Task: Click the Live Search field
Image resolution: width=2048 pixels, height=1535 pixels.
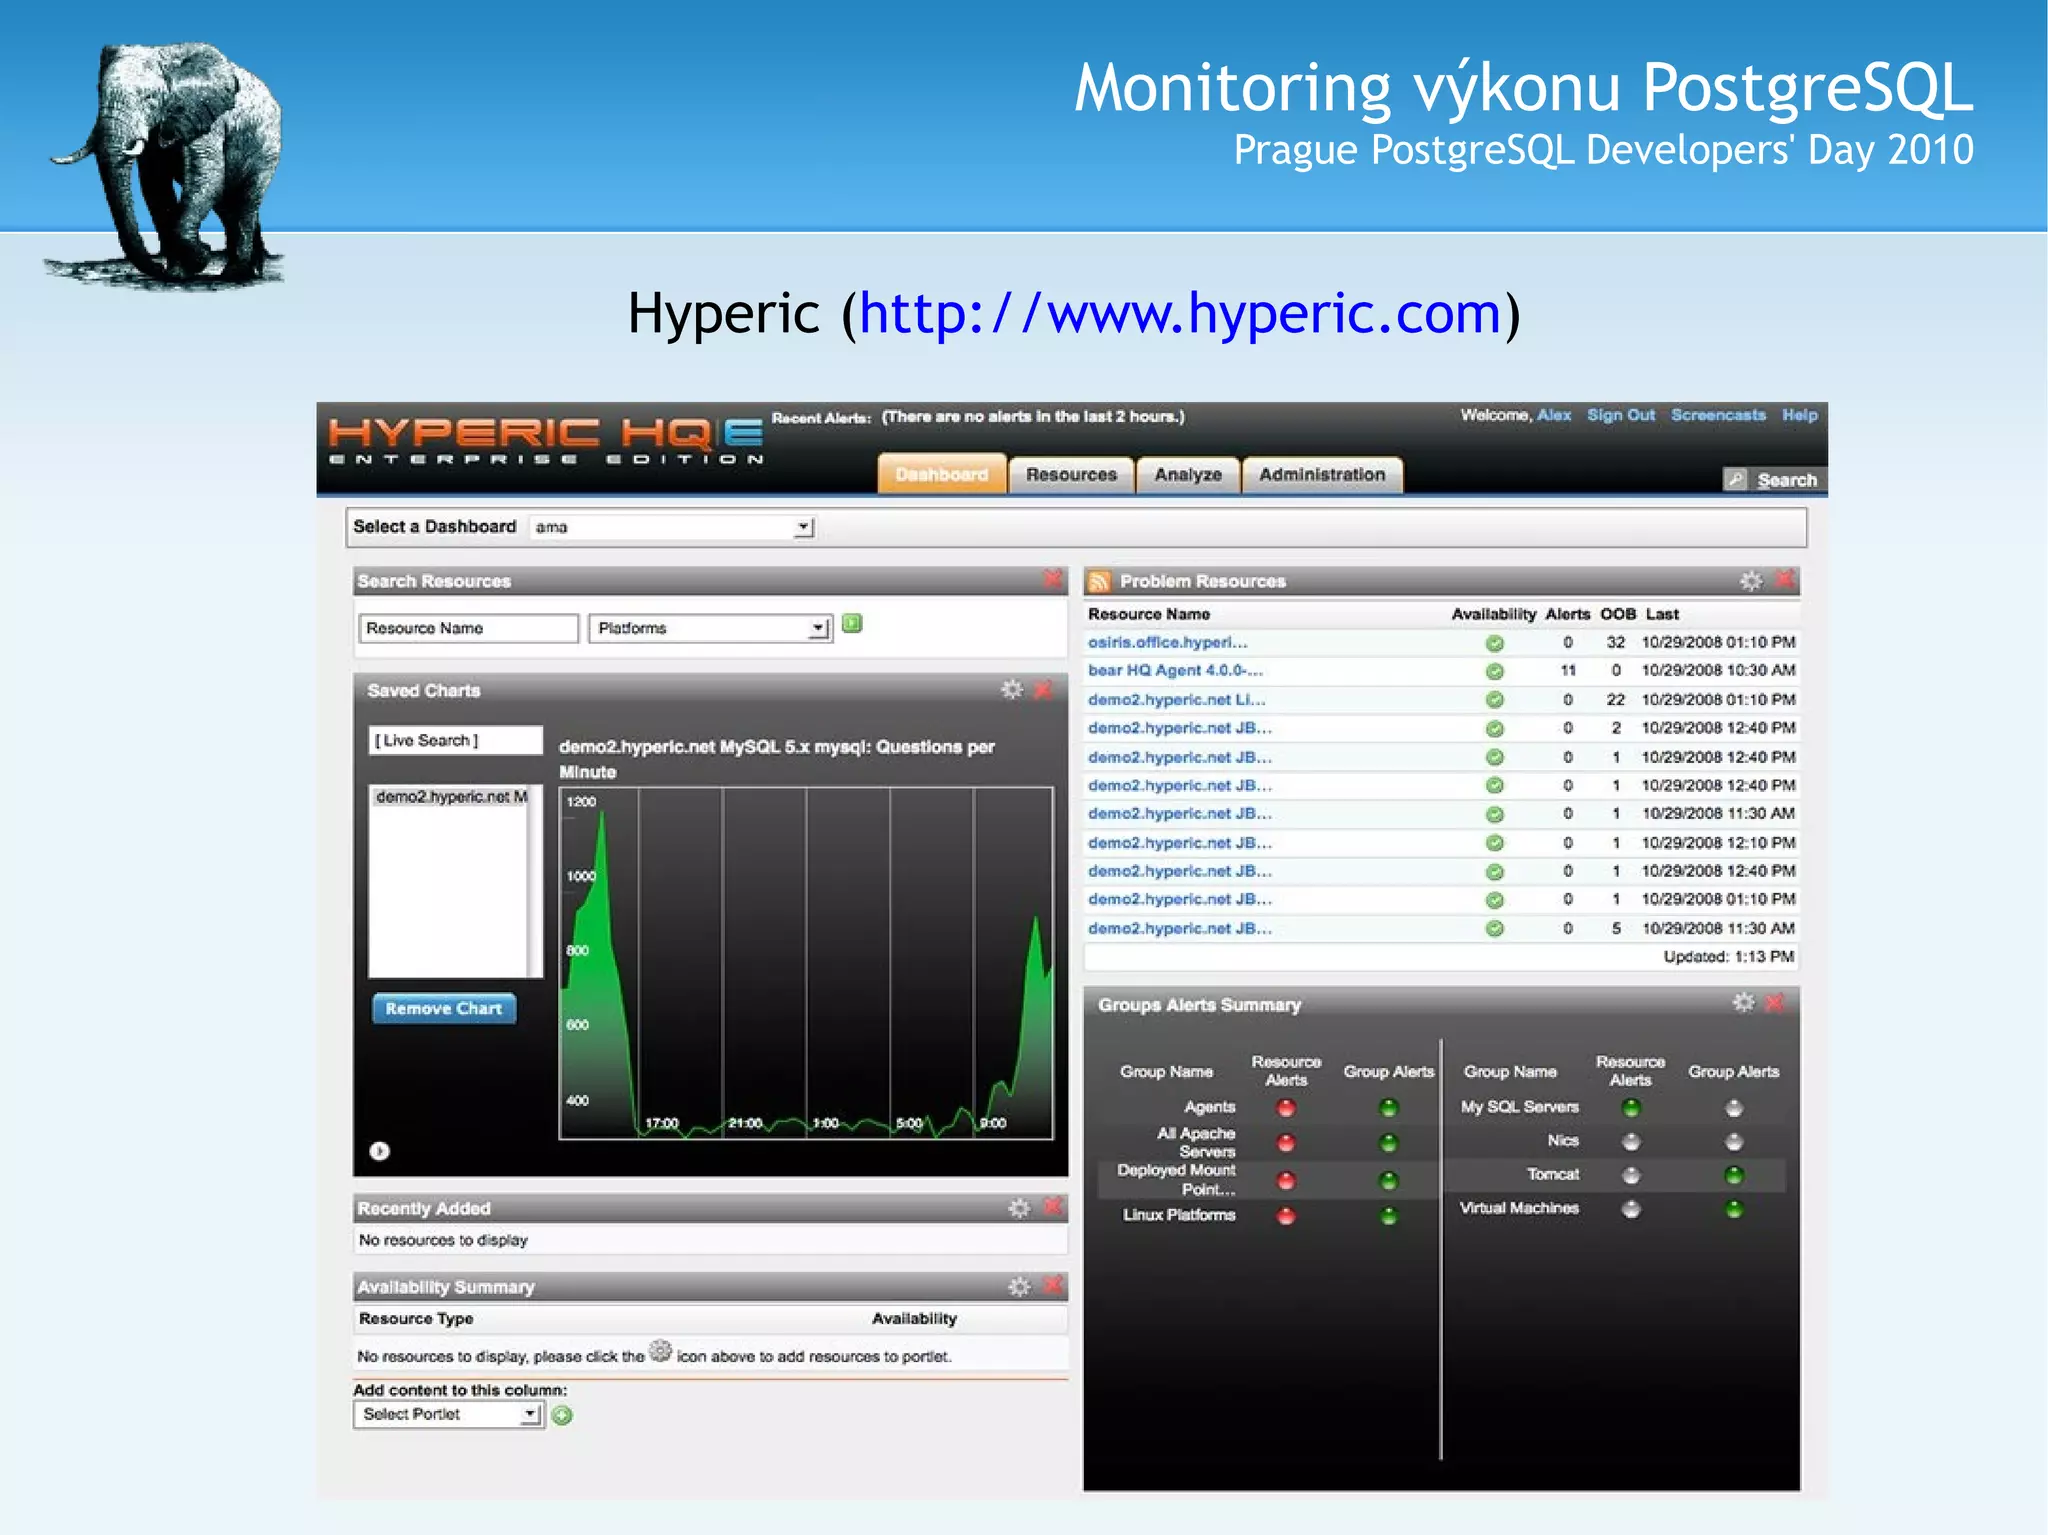Action: click(x=455, y=740)
